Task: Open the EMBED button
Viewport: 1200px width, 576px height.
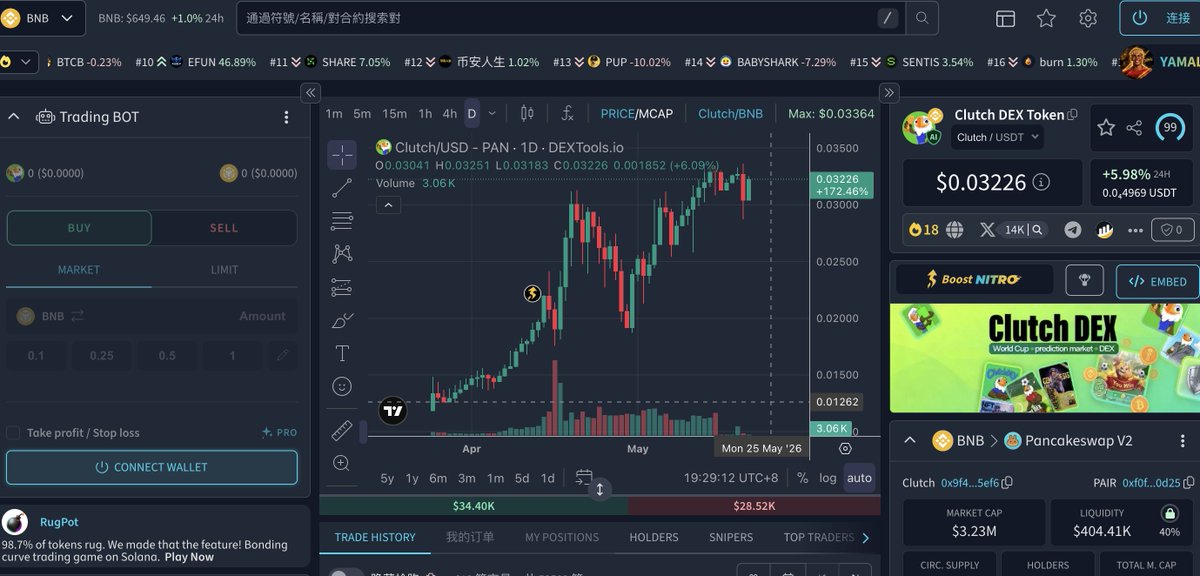Action: click(x=1157, y=281)
